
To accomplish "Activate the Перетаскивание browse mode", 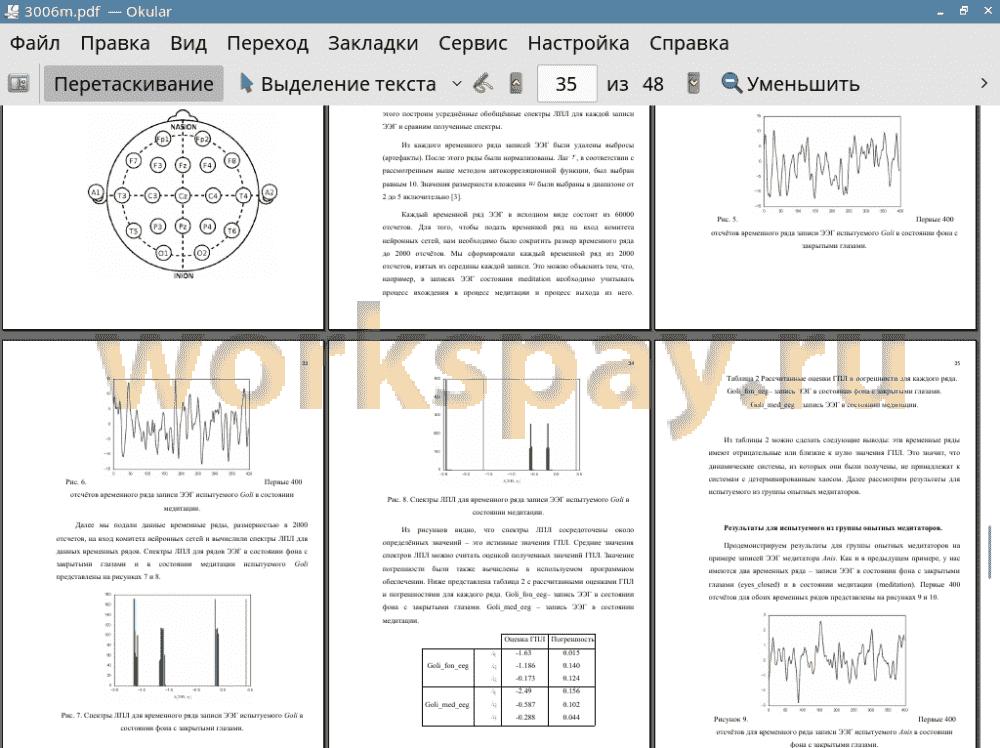I will [x=133, y=84].
